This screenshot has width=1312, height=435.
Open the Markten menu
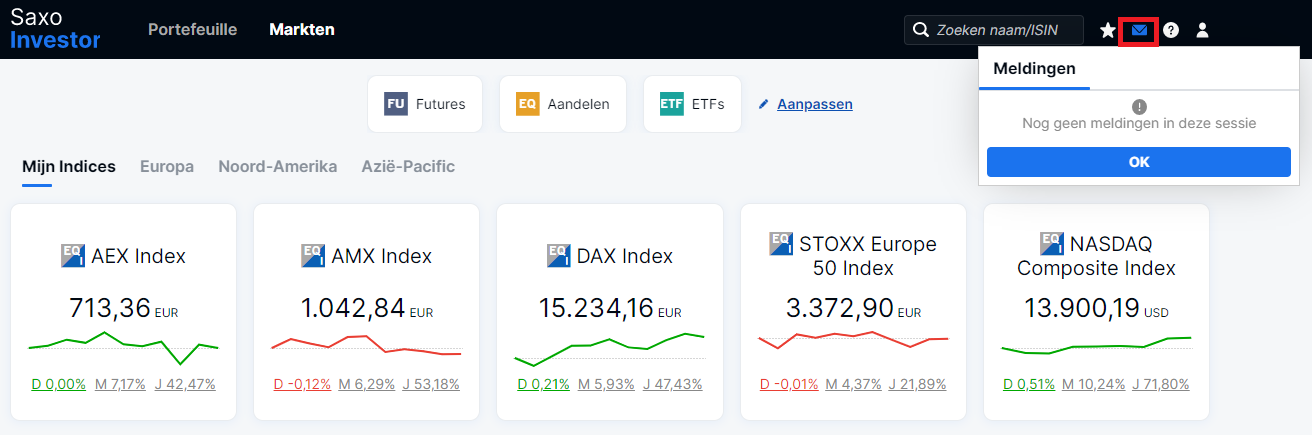[302, 29]
